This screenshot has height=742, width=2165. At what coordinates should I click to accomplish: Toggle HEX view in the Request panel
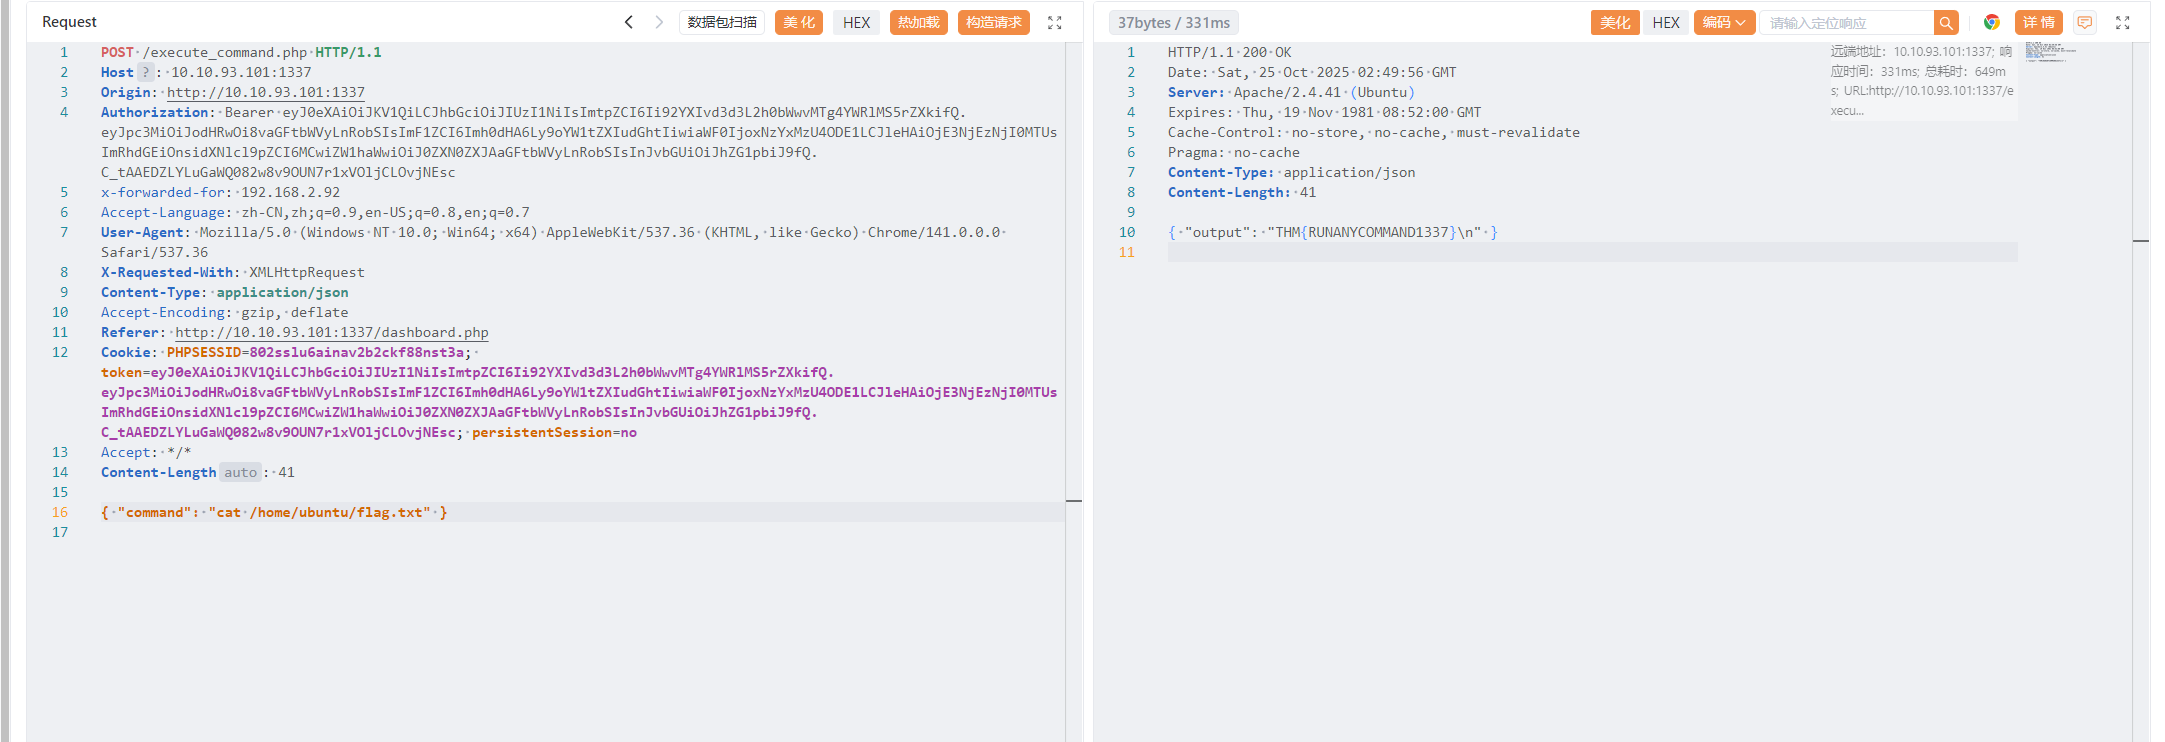coord(856,22)
